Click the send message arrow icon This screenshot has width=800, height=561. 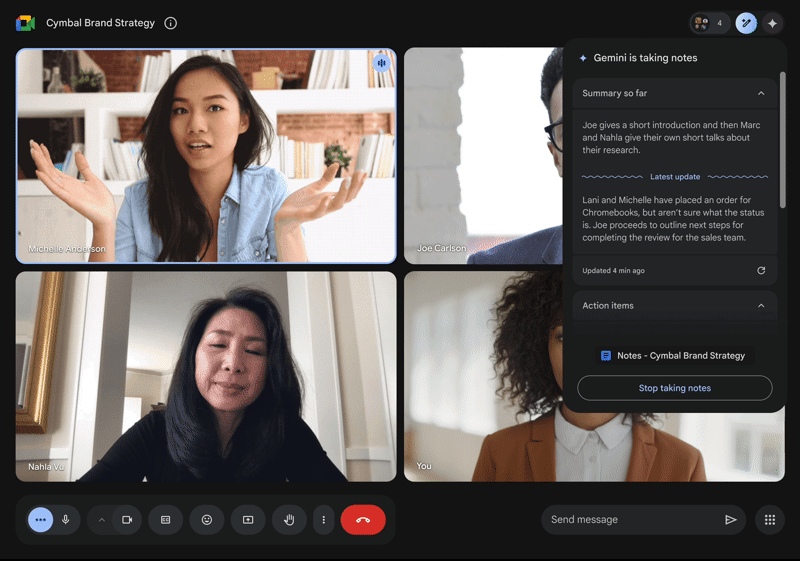click(x=731, y=520)
